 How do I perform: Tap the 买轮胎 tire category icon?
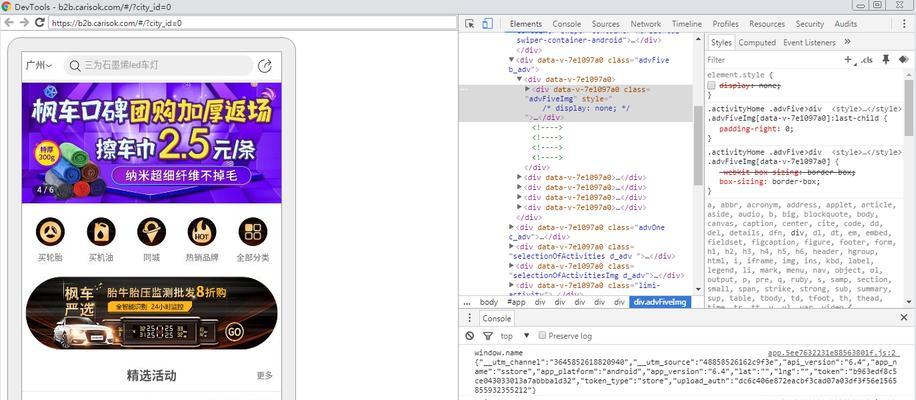click(50, 232)
